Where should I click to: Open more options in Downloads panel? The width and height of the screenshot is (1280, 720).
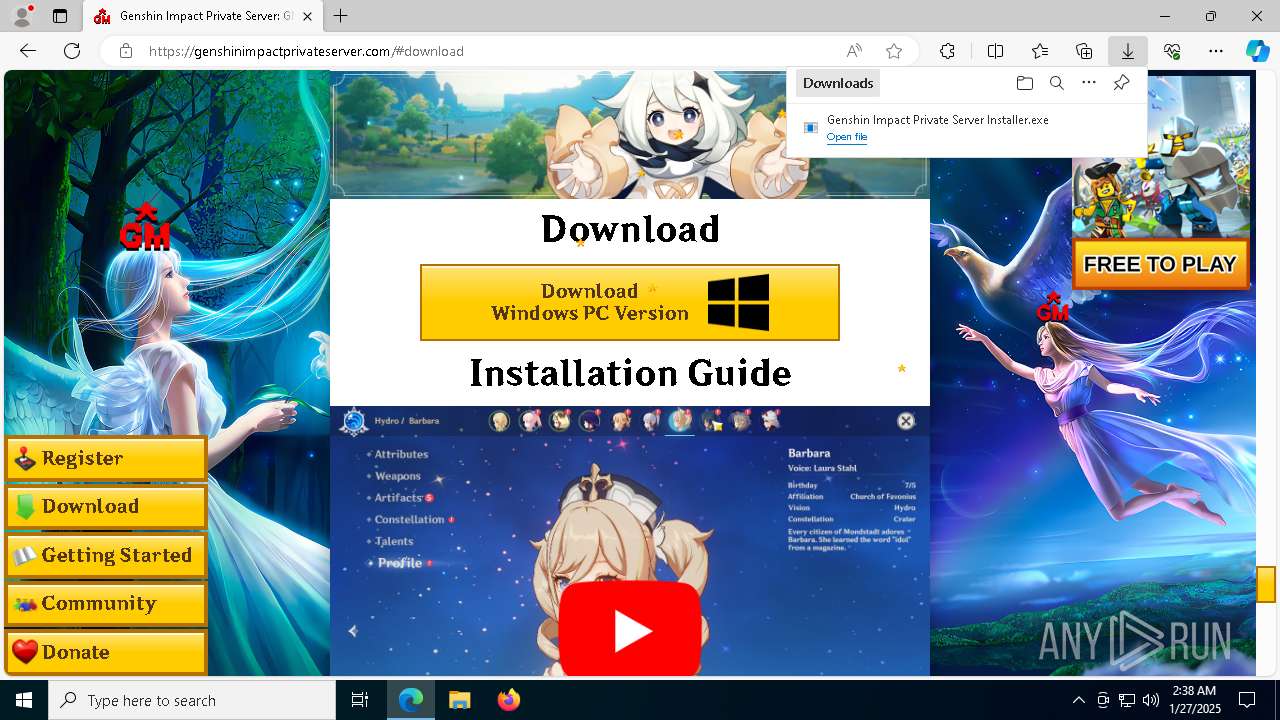pyautogui.click(x=1089, y=83)
